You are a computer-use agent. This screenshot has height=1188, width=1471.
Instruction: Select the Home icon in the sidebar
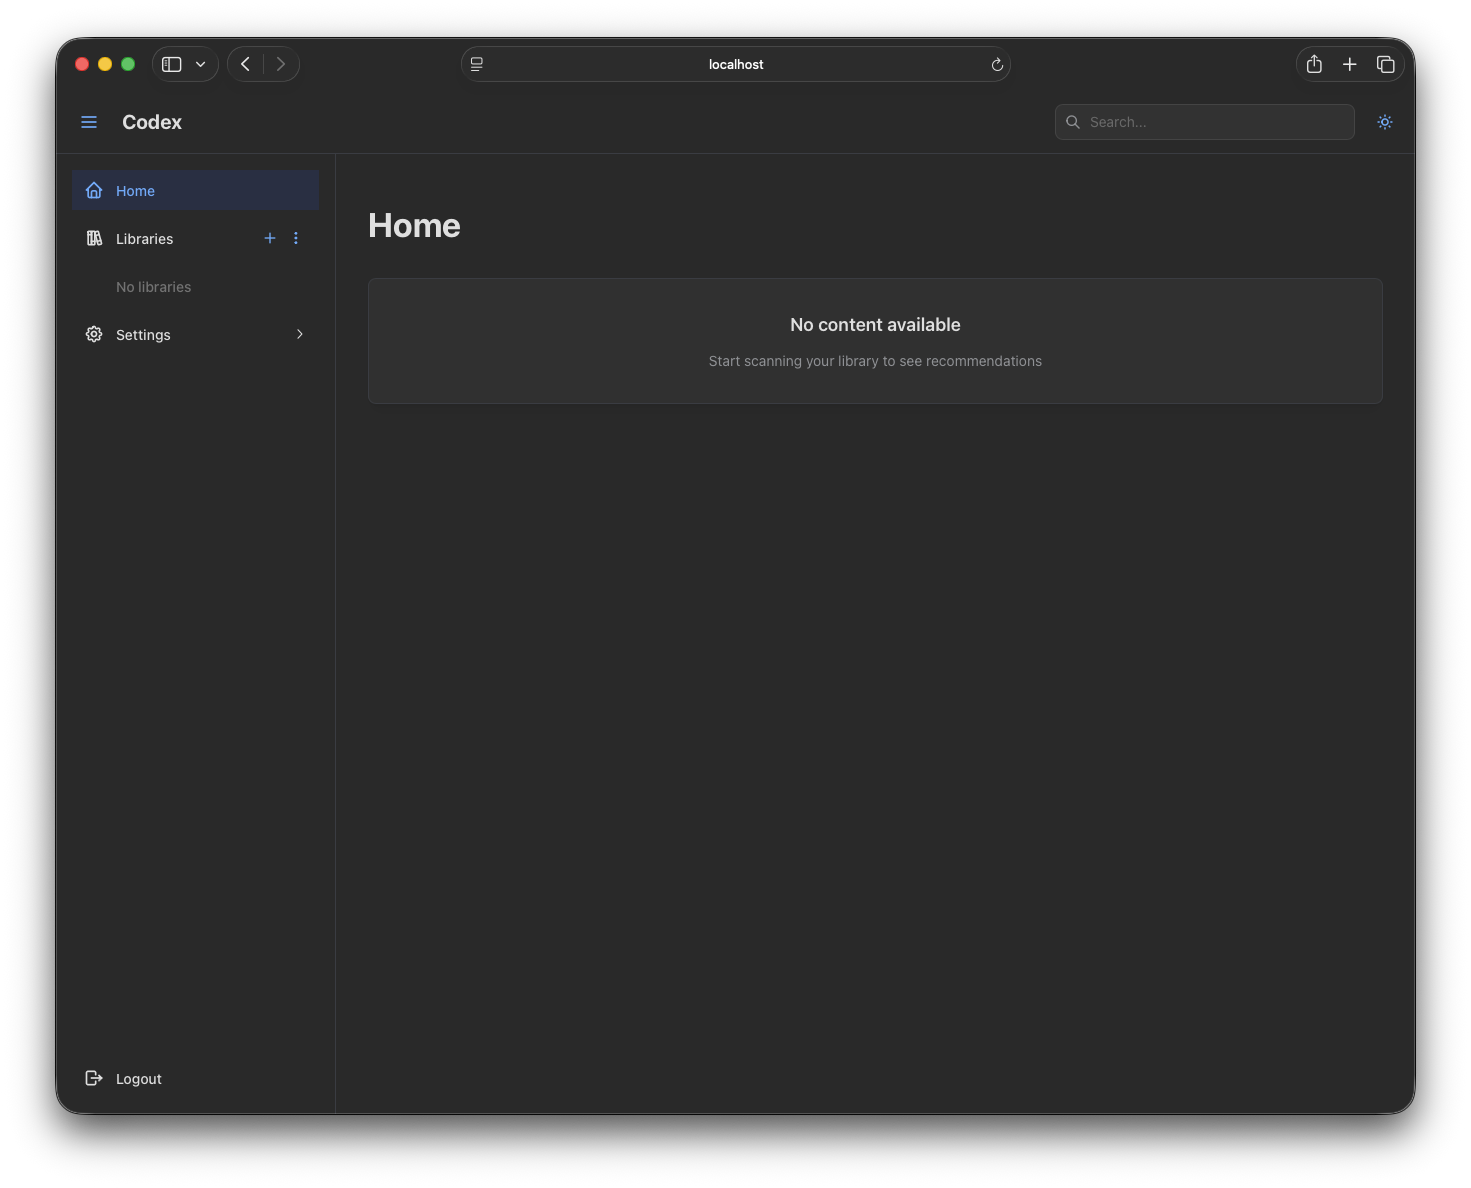coord(94,190)
